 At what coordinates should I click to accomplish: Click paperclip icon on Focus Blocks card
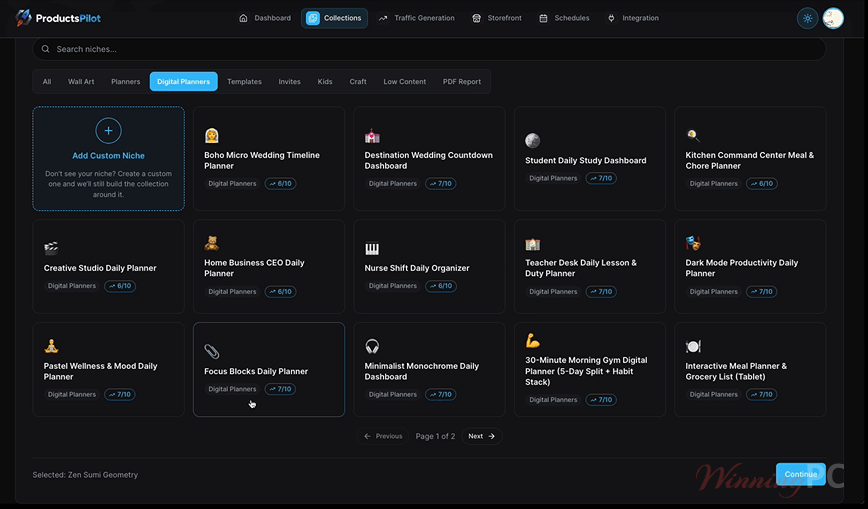(x=211, y=351)
